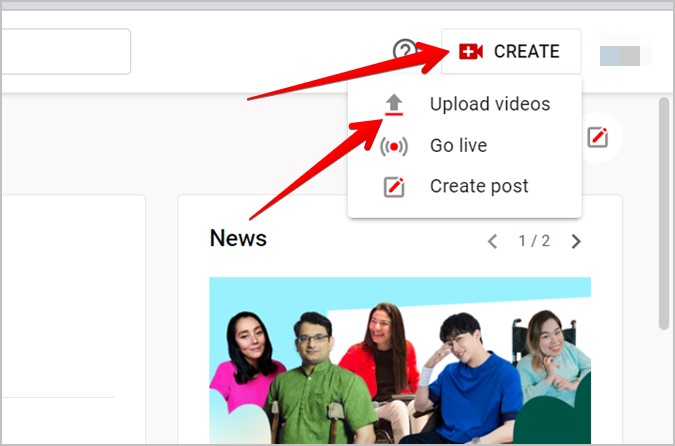Click the round edit pencil button beside the menu
The image size is (675, 446).
pyautogui.click(x=598, y=137)
